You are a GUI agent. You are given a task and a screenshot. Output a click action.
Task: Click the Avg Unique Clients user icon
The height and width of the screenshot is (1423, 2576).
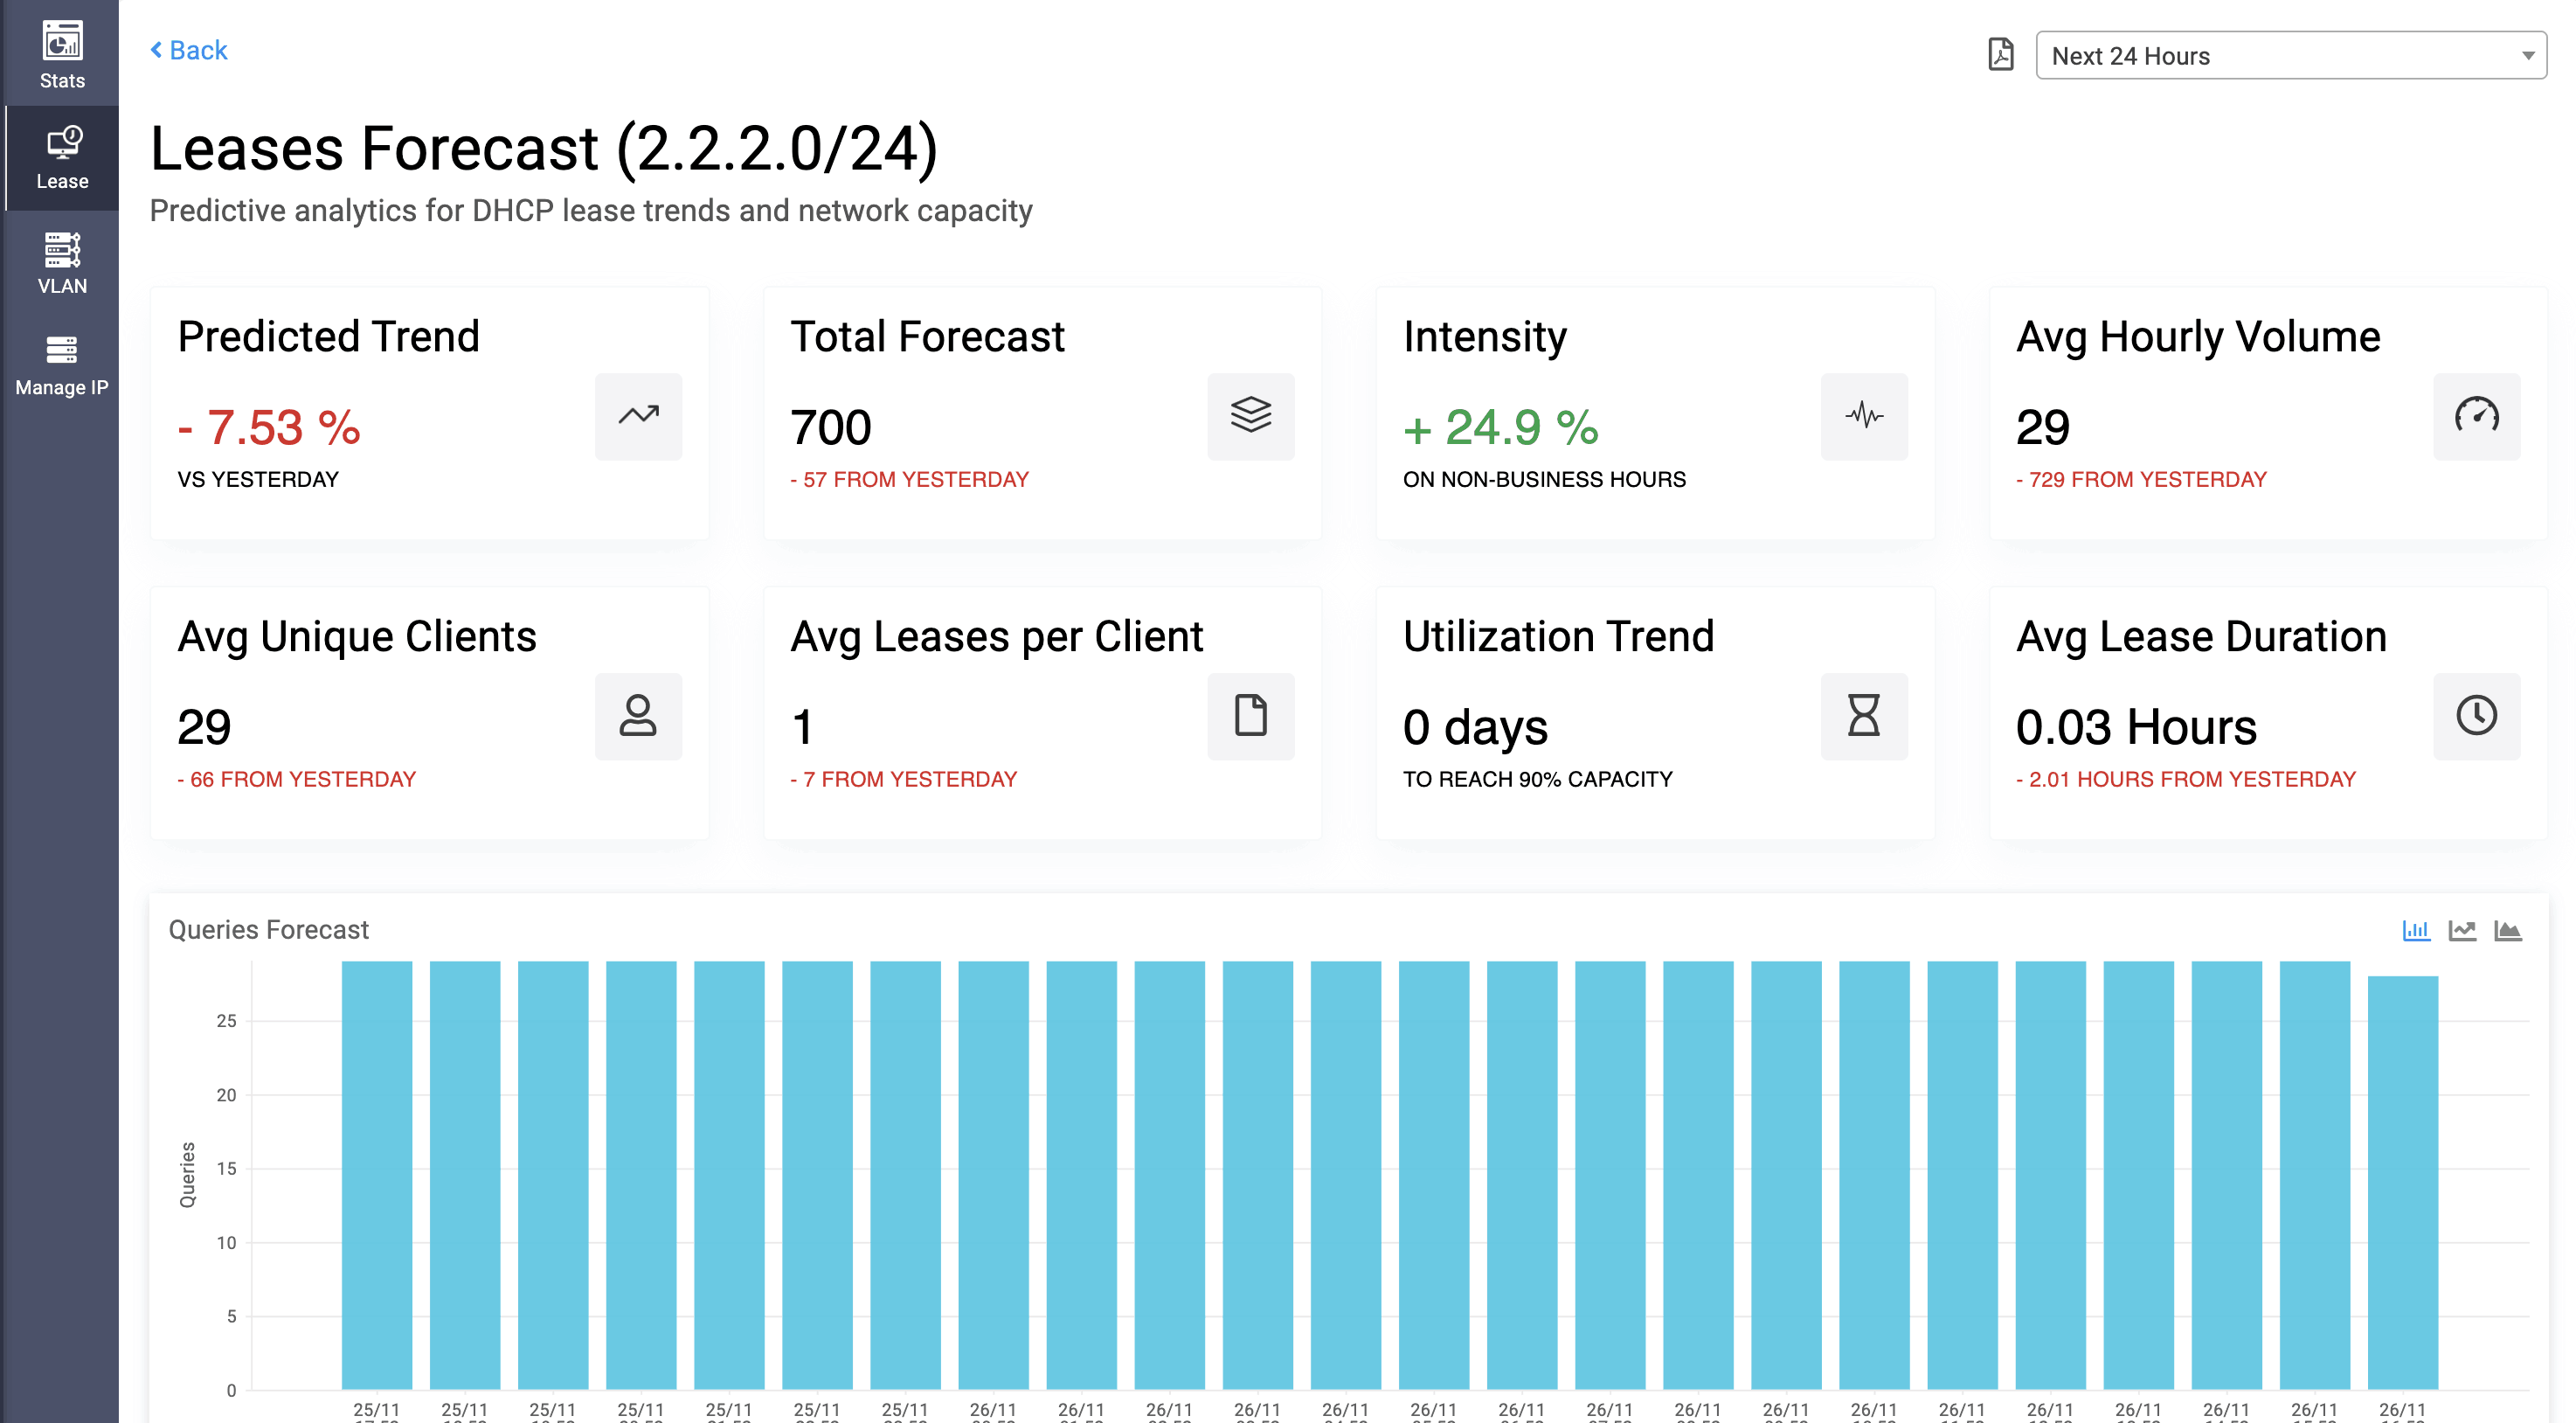click(x=638, y=716)
